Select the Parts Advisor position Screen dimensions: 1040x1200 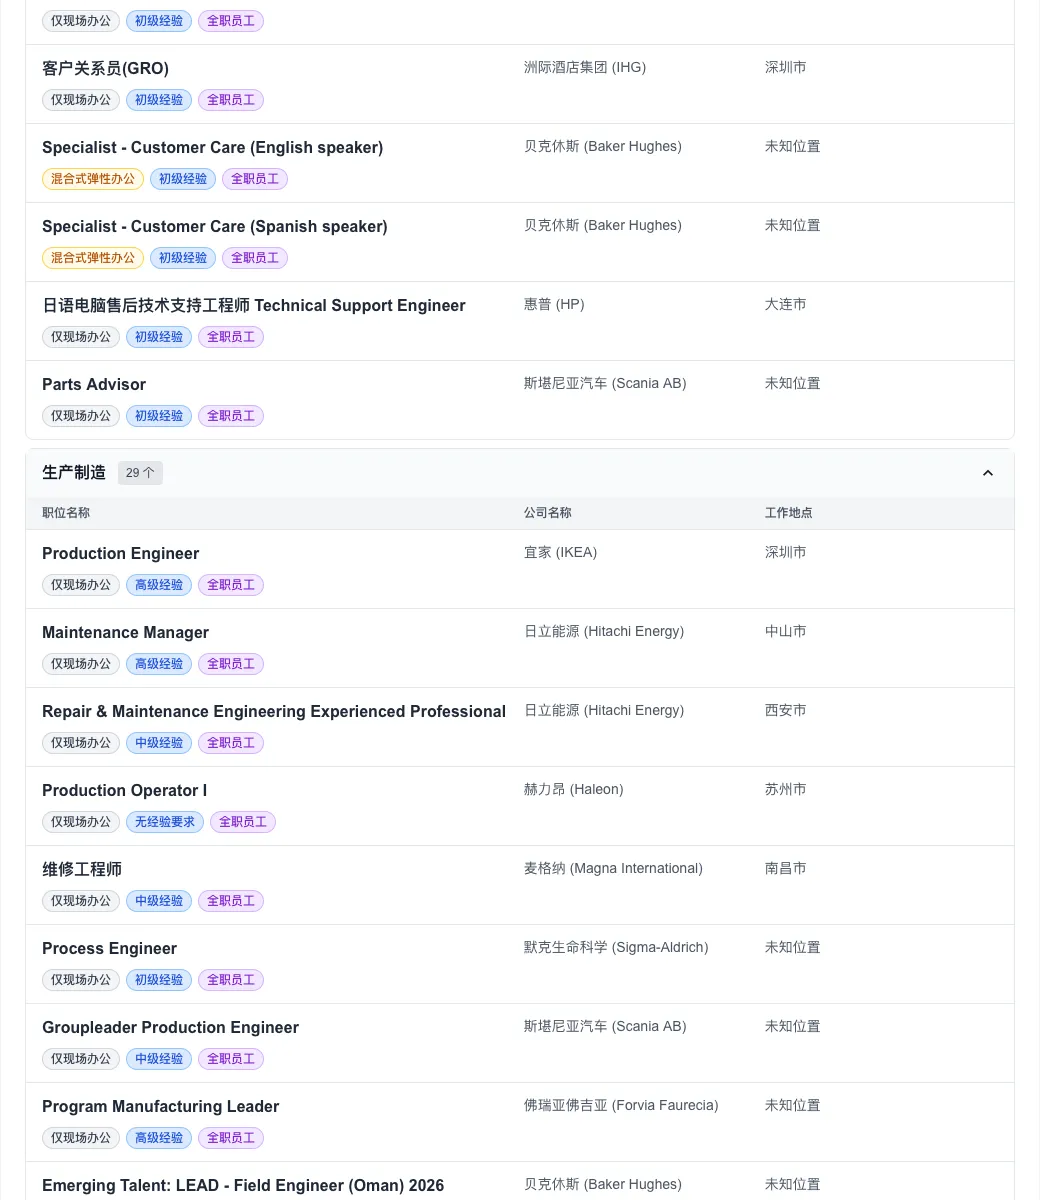[94, 385]
